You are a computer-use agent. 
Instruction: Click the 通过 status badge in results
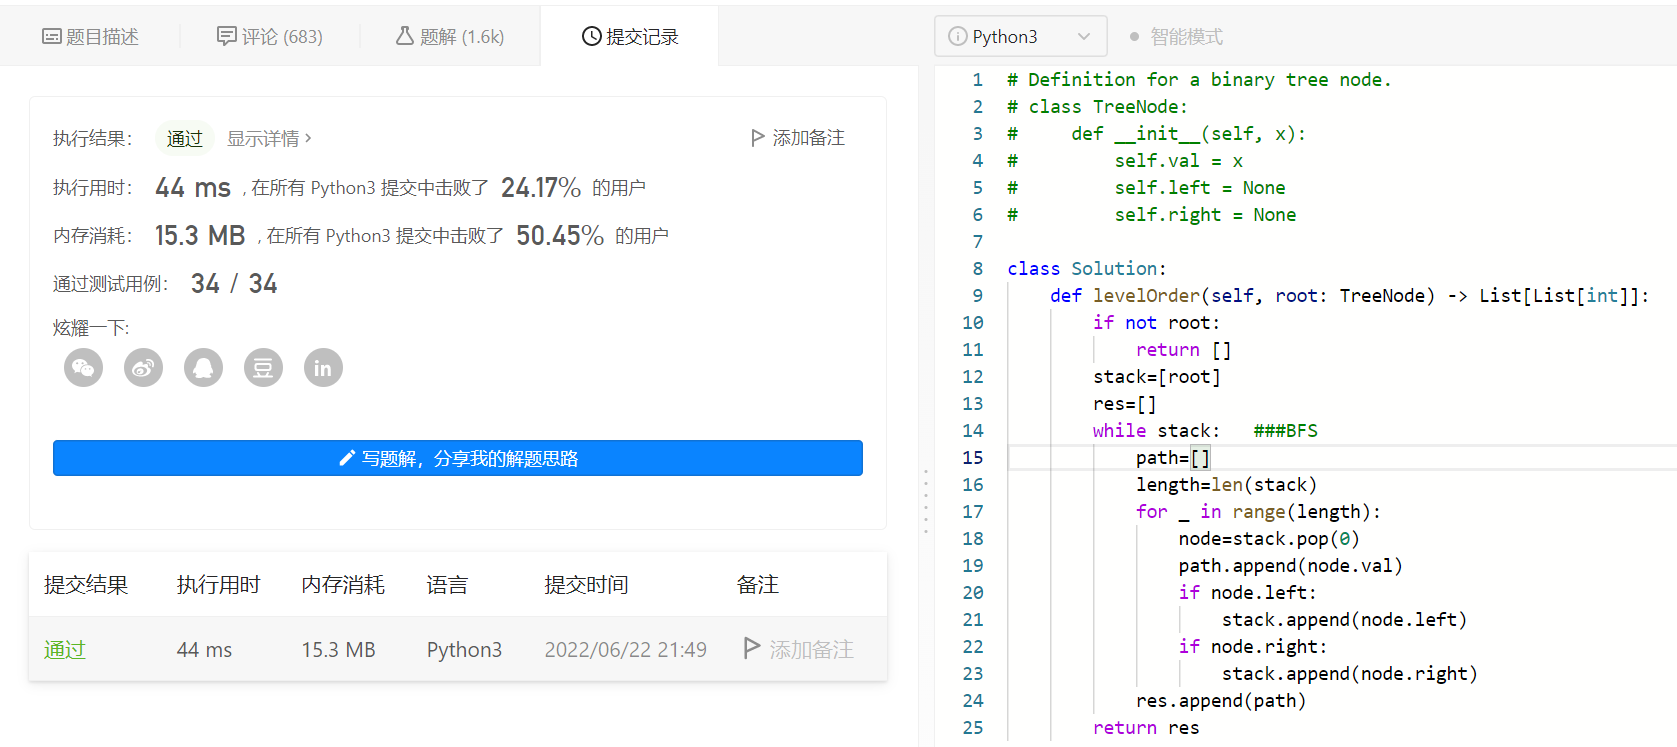(184, 139)
